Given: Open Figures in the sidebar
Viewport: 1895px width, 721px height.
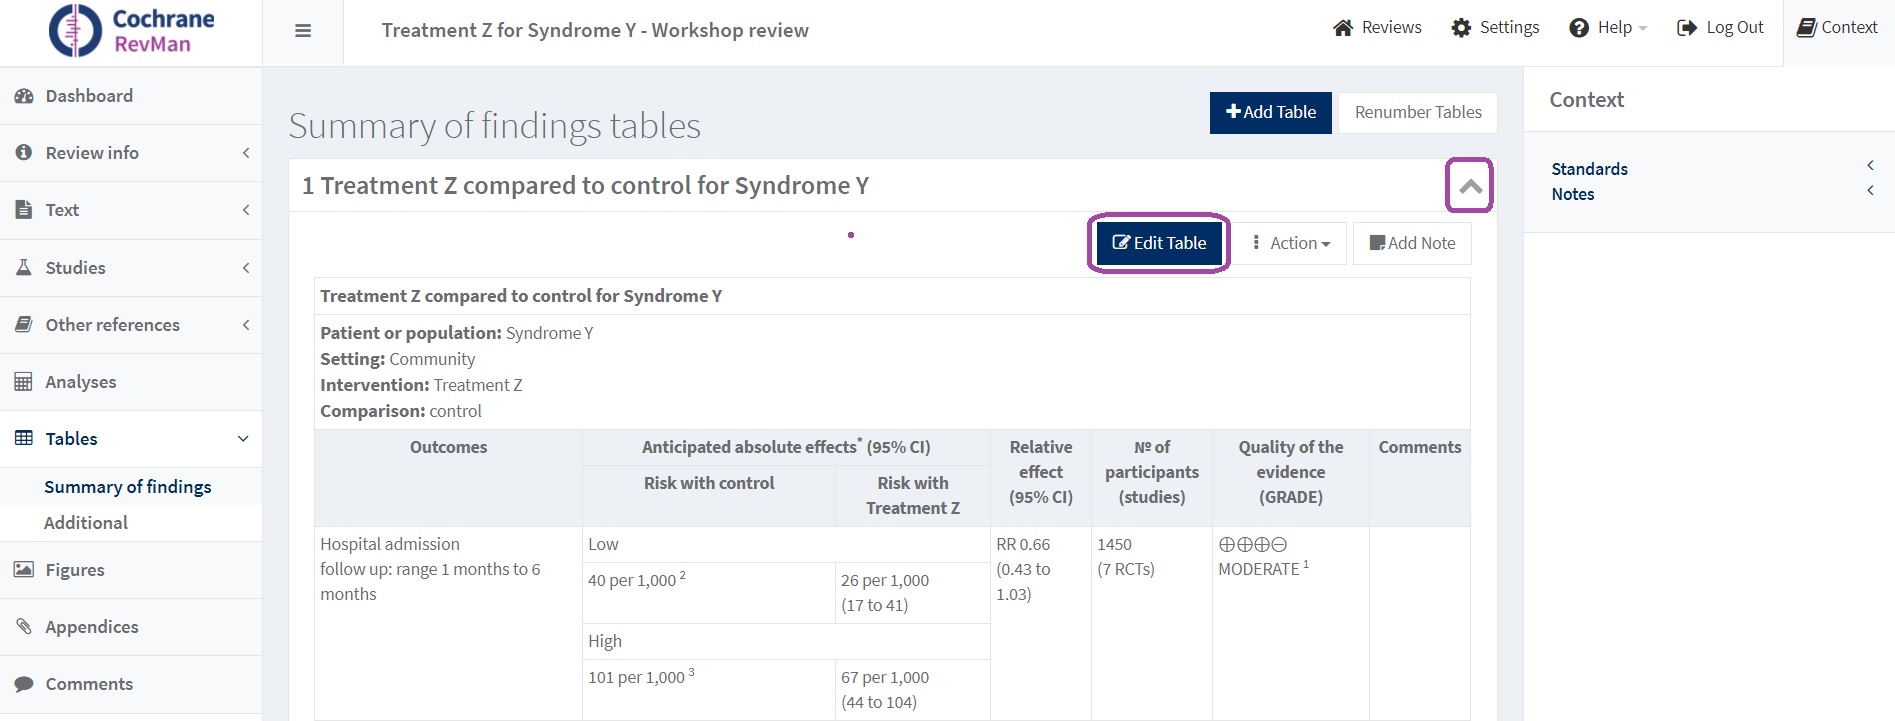Looking at the screenshot, I should tap(75, 570).
